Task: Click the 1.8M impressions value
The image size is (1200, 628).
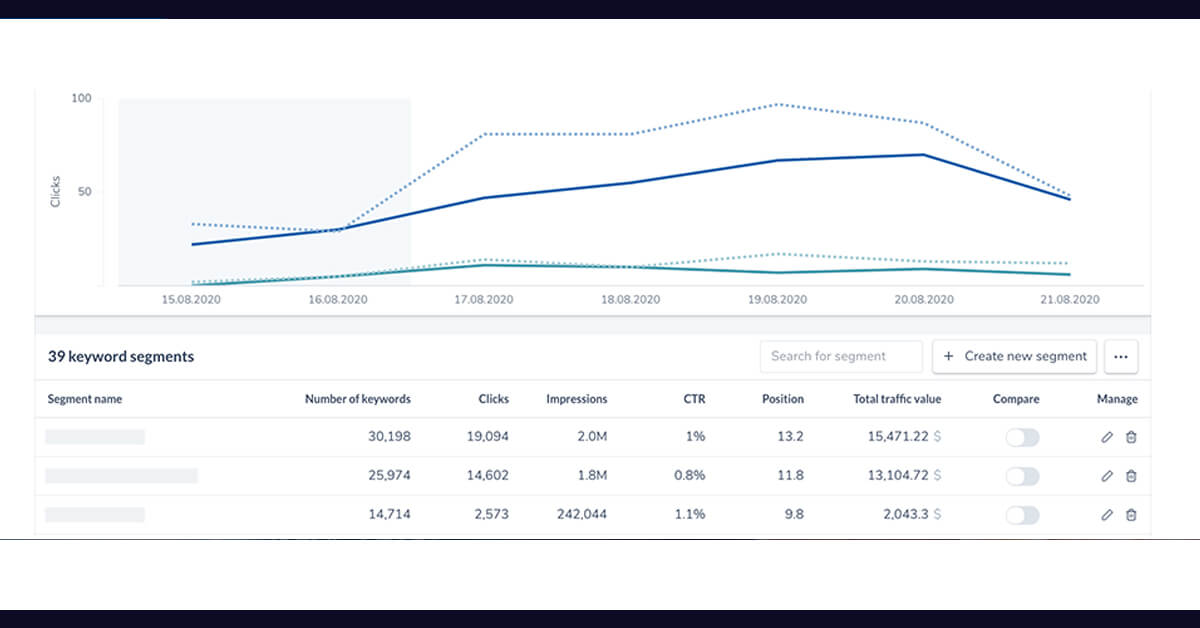Action: (x=592, y=476)
